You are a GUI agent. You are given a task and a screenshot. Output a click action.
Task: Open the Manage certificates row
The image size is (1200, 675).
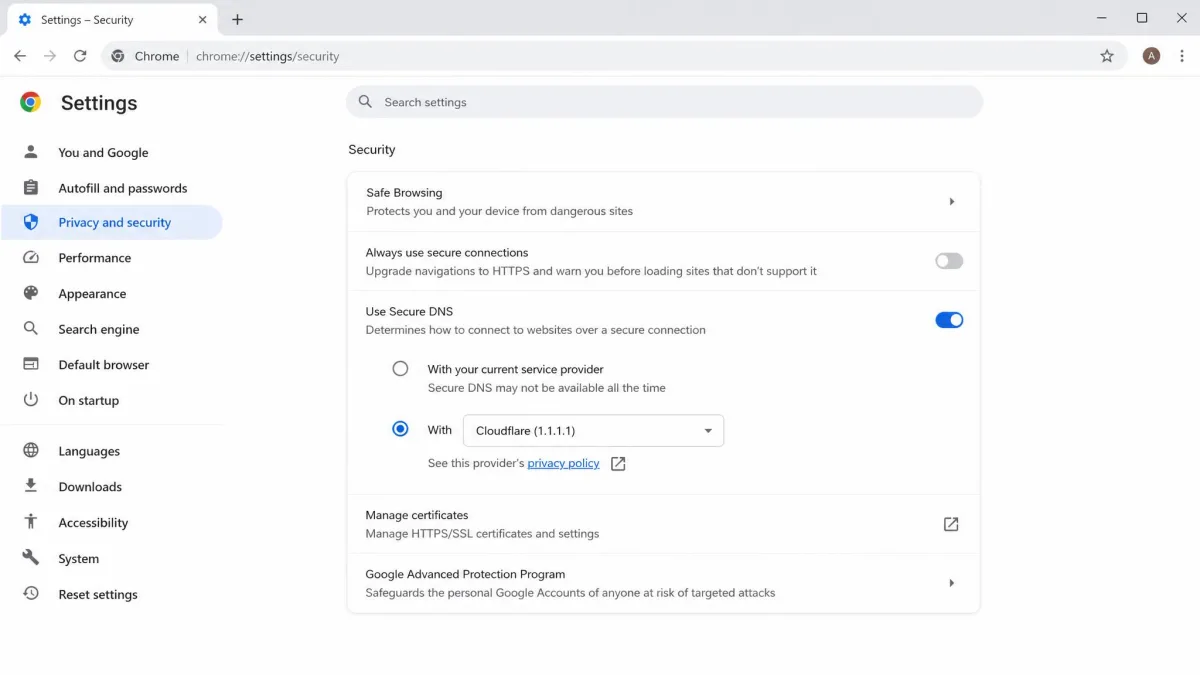pyautogui.click(x=663, y=524)
